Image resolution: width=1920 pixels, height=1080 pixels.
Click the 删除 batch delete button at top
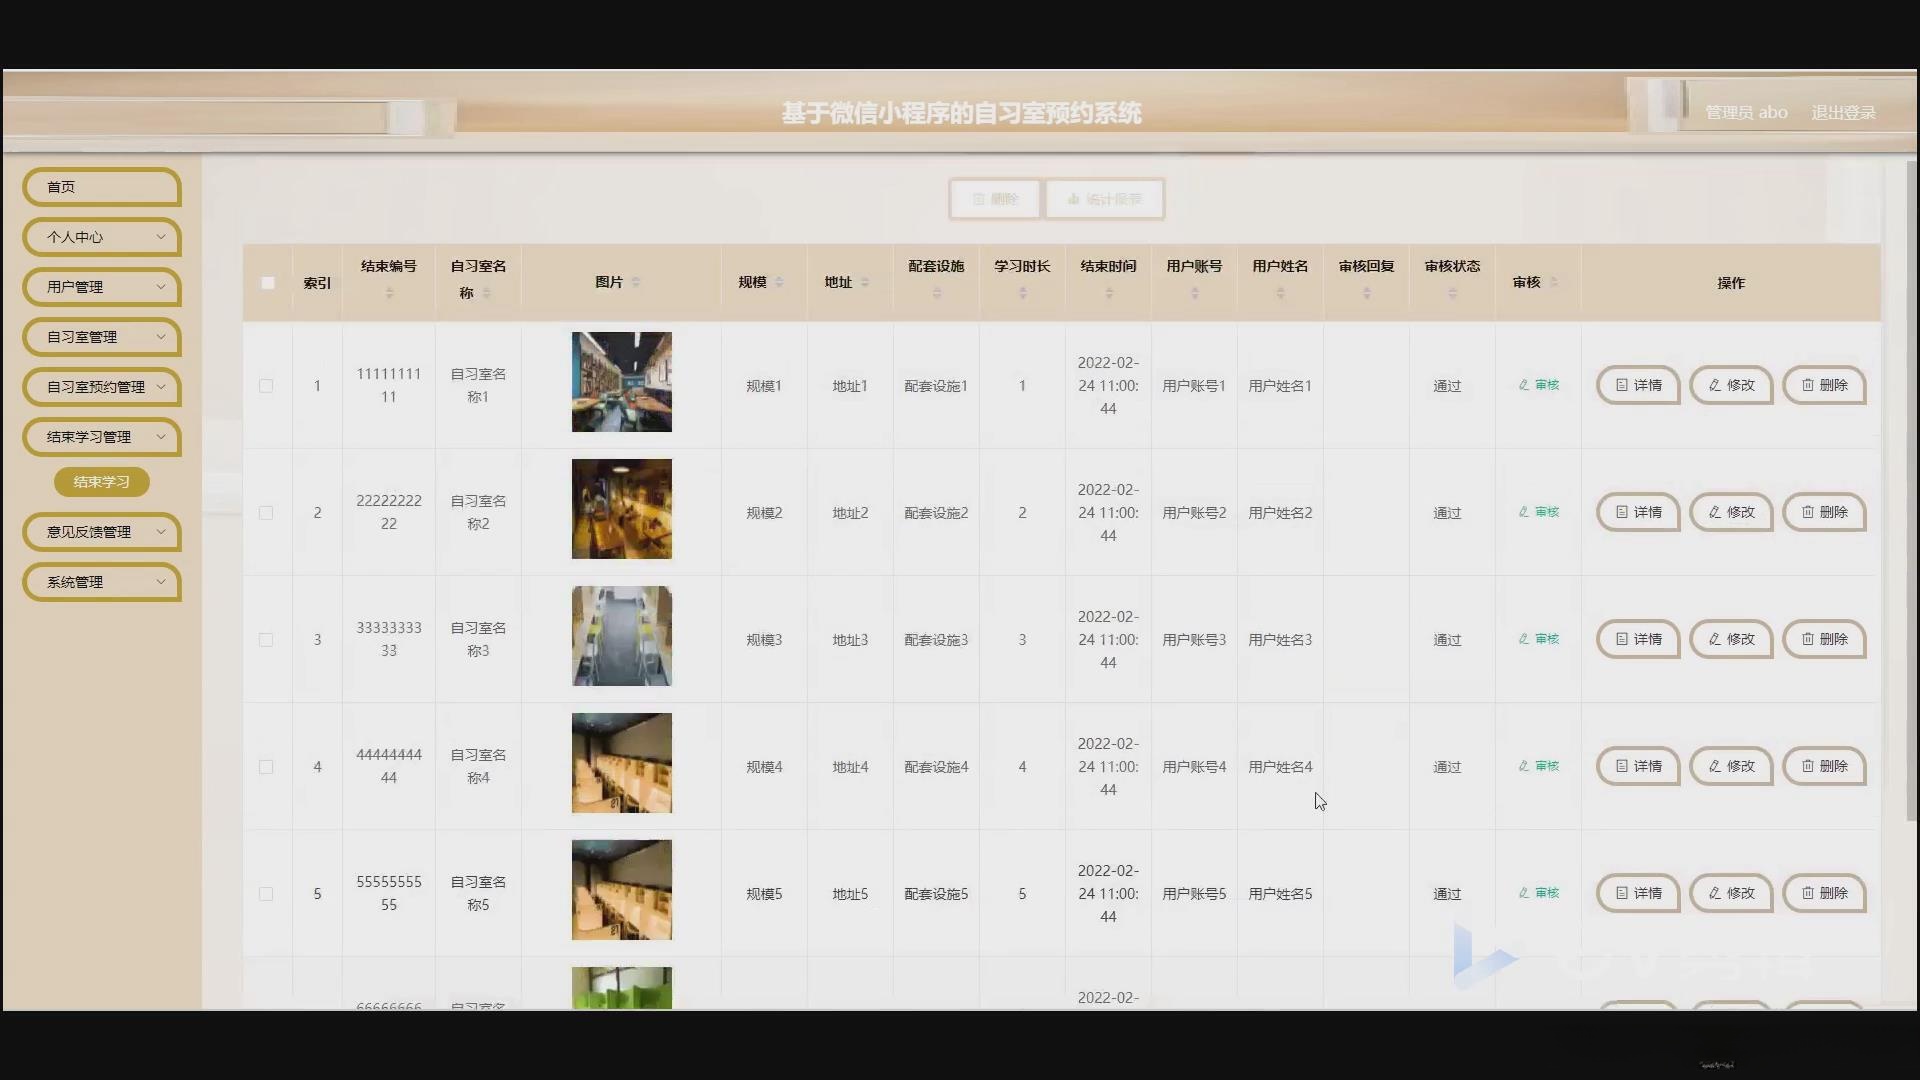(993, 198)
